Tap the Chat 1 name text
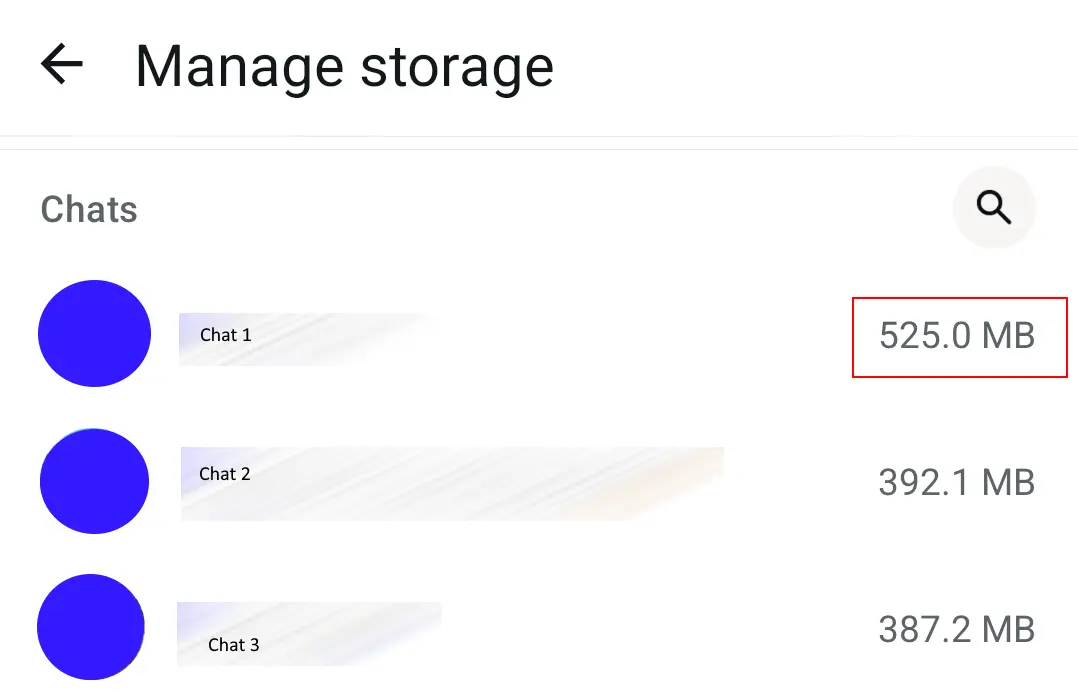 [x=225, y=335]
